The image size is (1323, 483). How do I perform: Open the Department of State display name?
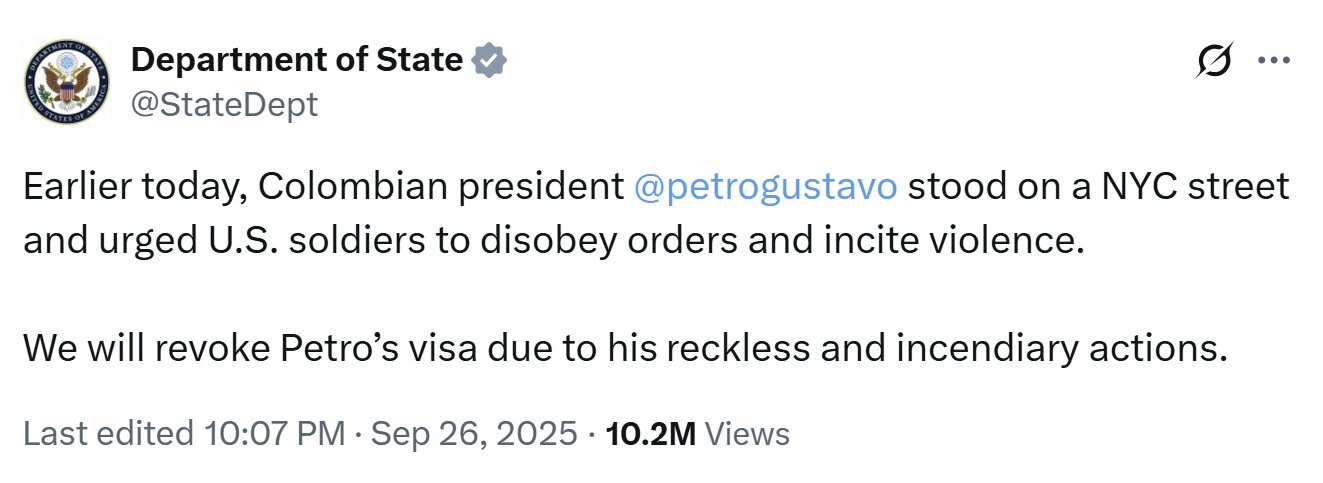pos(296,60)
